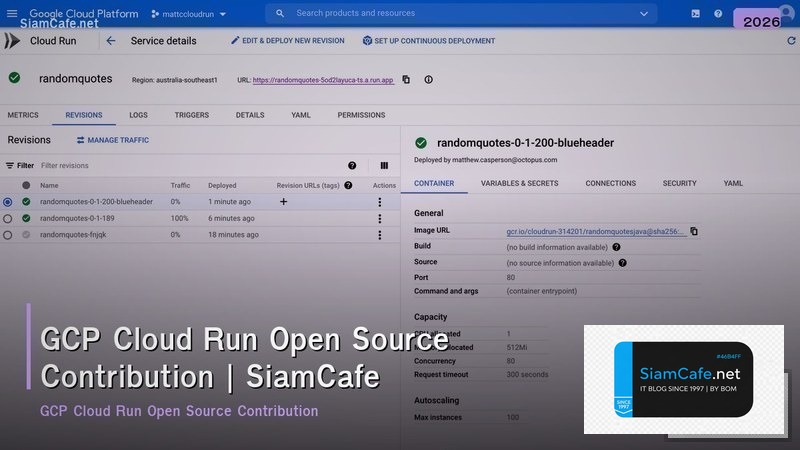Copy the randomquotes service URL
Screen dimensions: 800x450
pyautogui.click(x=406, y=80)
